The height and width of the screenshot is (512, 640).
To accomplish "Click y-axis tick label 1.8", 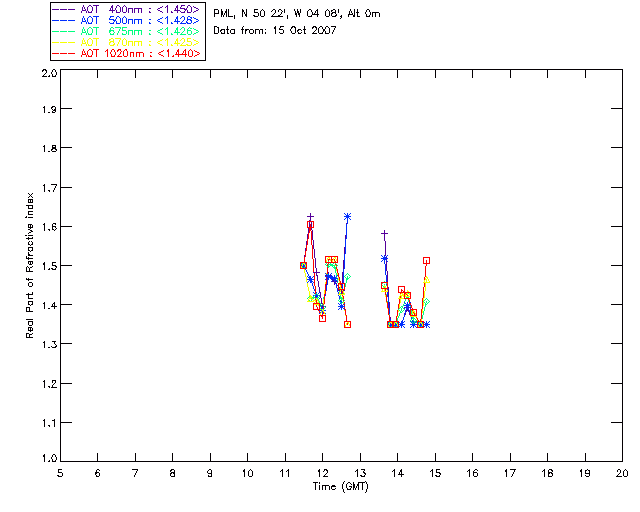I will click(49, 148).
